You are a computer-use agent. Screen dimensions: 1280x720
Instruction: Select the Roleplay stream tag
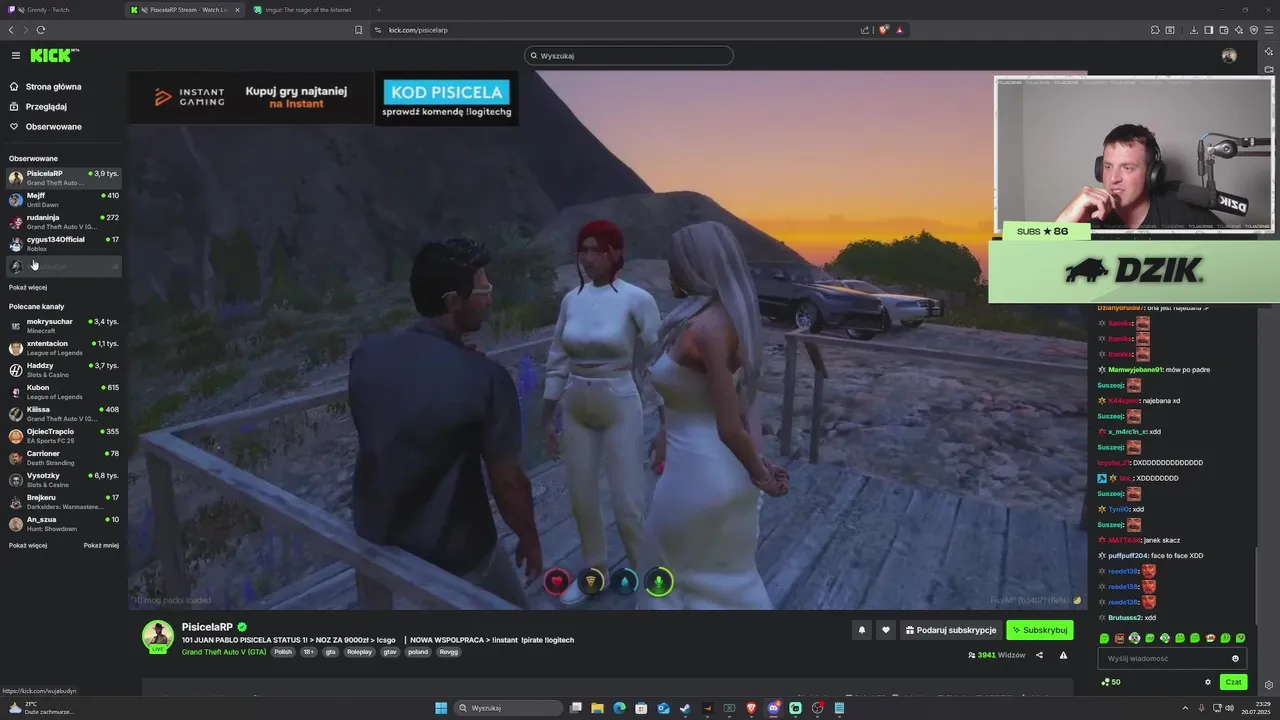pos(359,652)
